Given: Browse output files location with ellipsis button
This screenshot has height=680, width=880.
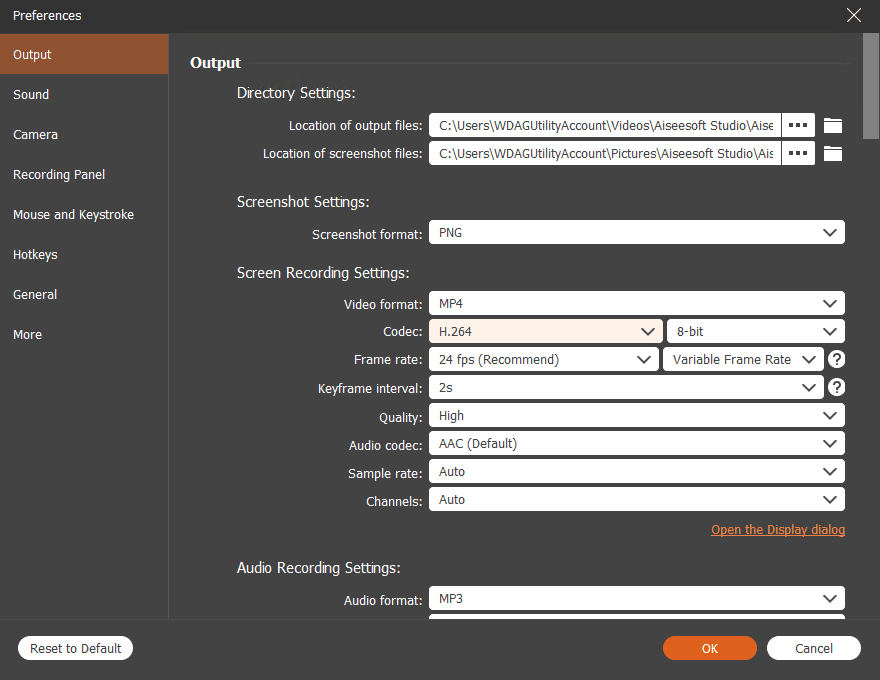Looking at the screenshot, I should tap(798, 125).
